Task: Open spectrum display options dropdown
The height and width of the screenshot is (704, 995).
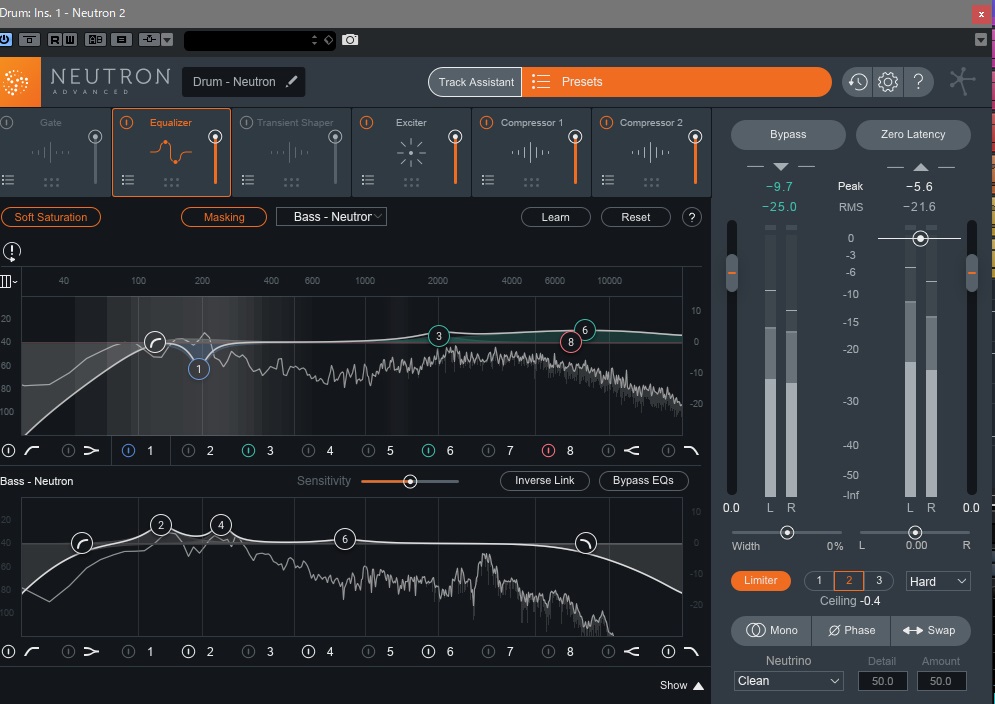Action: click(8, 281)
